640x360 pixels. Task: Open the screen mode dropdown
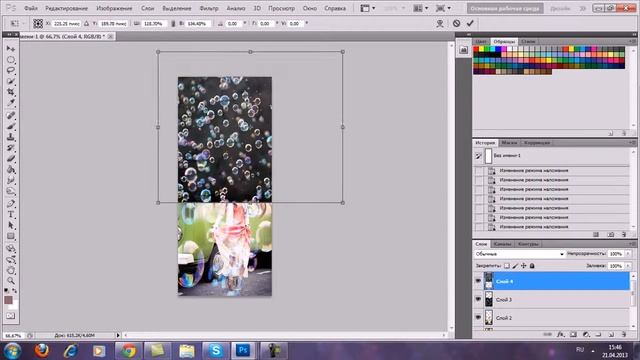(443, 8)
